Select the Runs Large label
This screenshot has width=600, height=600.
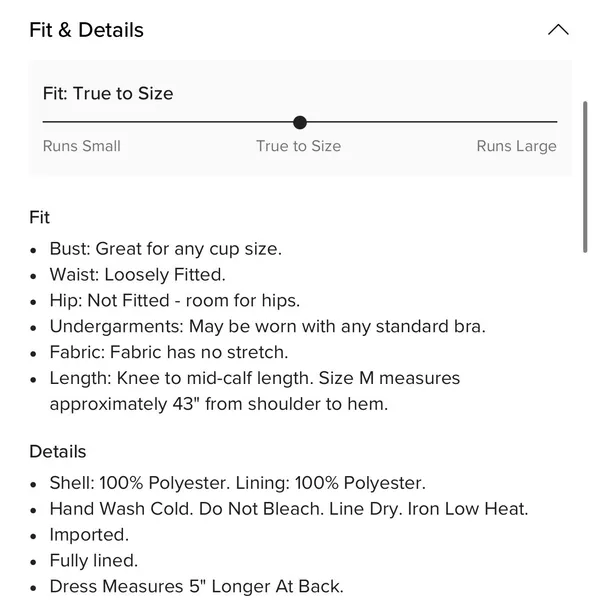(517, 146)
